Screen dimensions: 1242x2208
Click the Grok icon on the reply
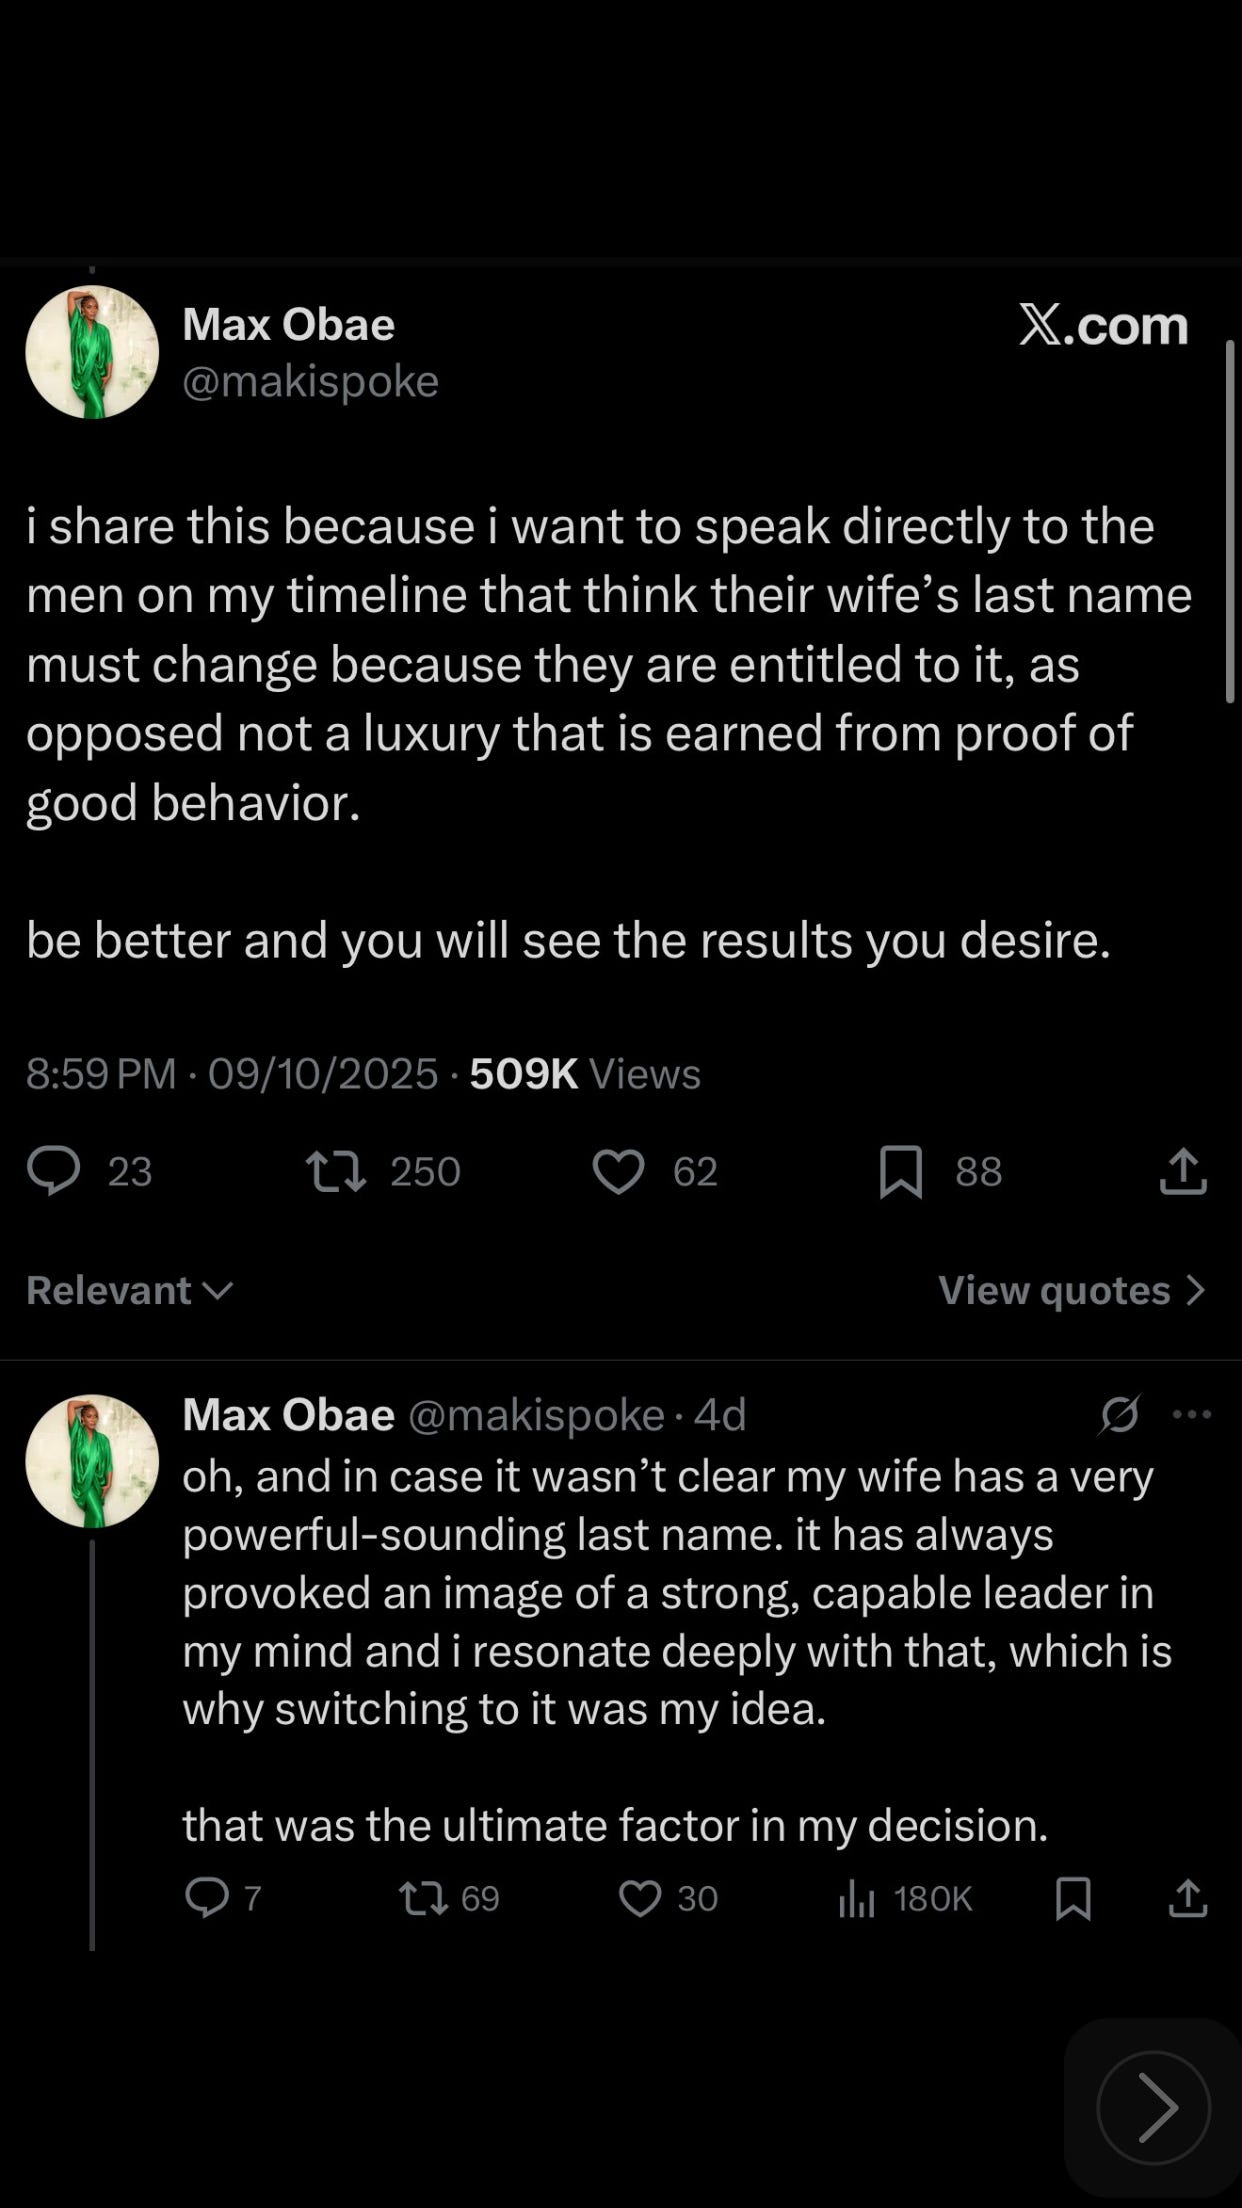click(x=1119, y=1414)
